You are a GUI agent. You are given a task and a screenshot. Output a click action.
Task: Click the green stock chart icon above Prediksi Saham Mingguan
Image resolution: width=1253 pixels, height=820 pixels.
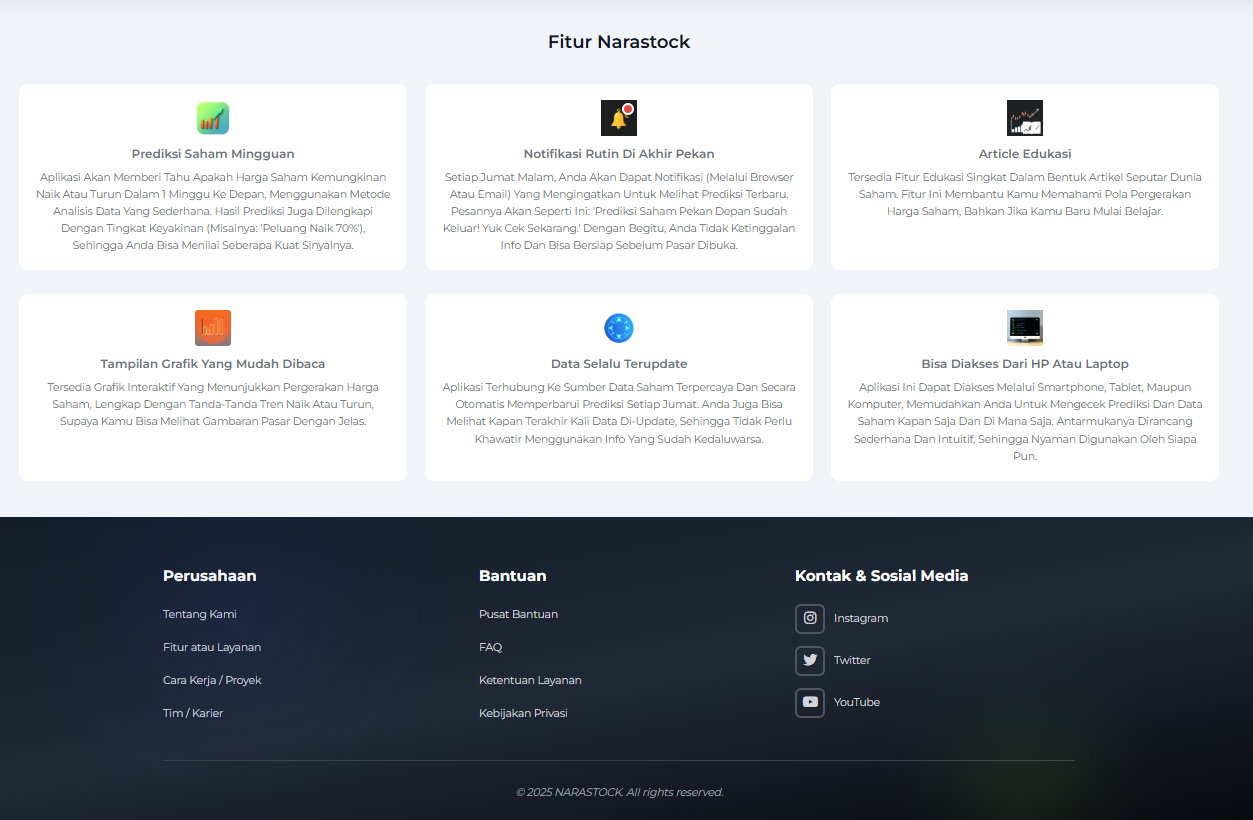[x=212, y=117]
